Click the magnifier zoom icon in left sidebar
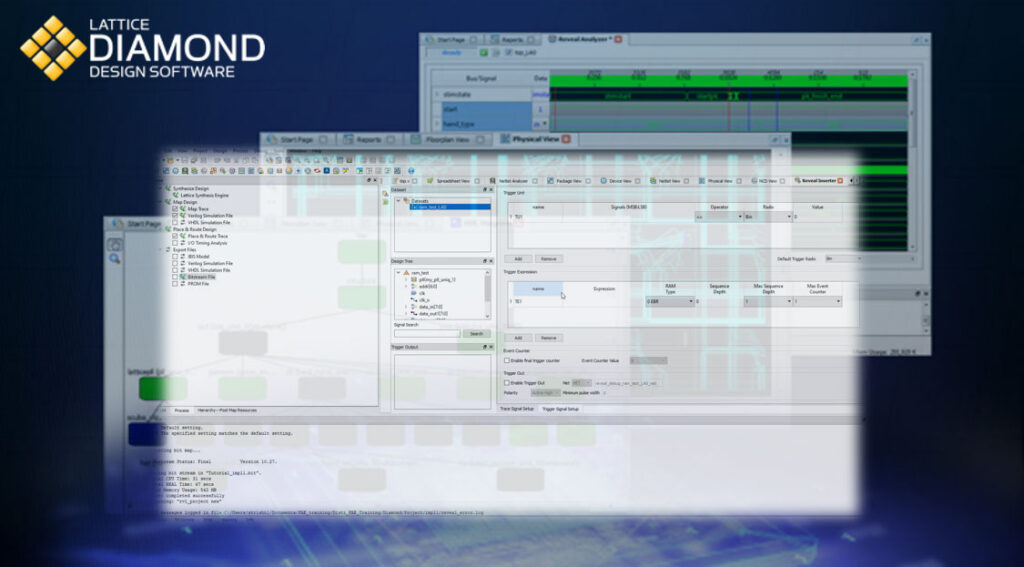This screenshot has height=567, width=1024. pos(115,258)
